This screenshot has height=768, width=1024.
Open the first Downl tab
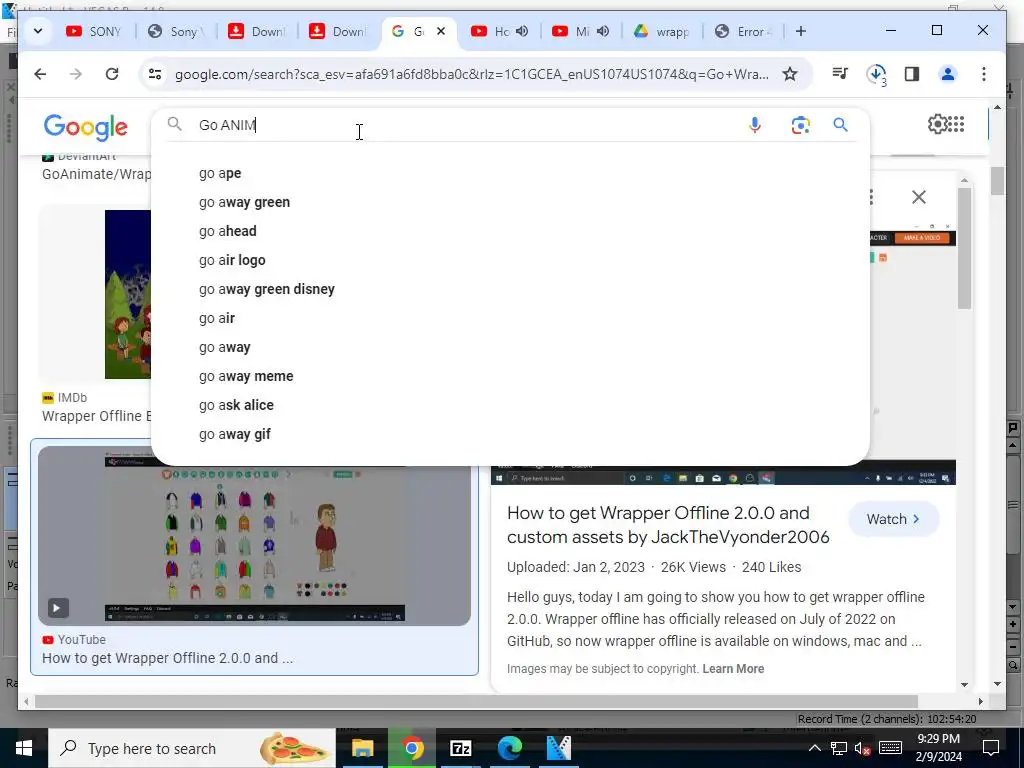tap(257, 31)
